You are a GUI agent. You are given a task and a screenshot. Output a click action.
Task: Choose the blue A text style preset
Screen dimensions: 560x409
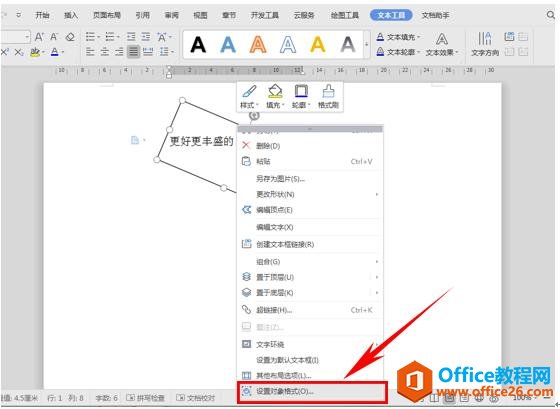(228, 45)
